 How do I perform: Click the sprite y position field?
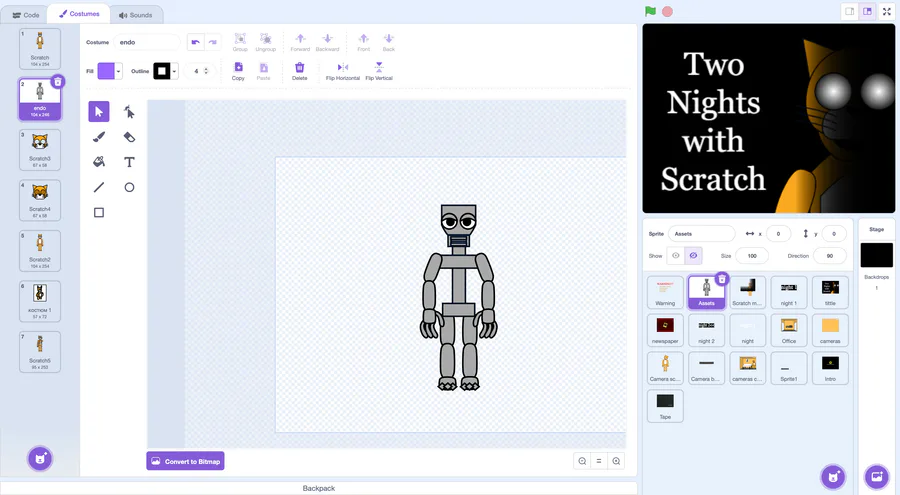click(x=834, y=234)
